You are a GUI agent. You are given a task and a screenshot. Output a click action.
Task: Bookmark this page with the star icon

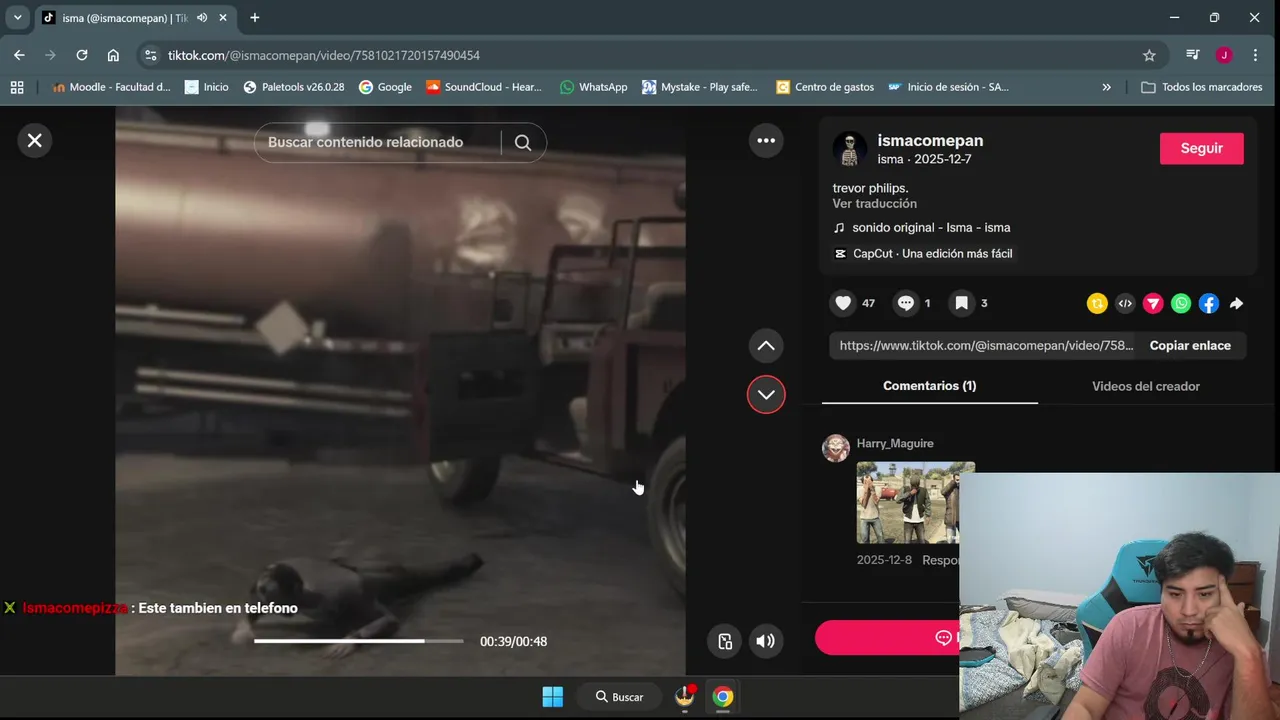coord(1149,55)
